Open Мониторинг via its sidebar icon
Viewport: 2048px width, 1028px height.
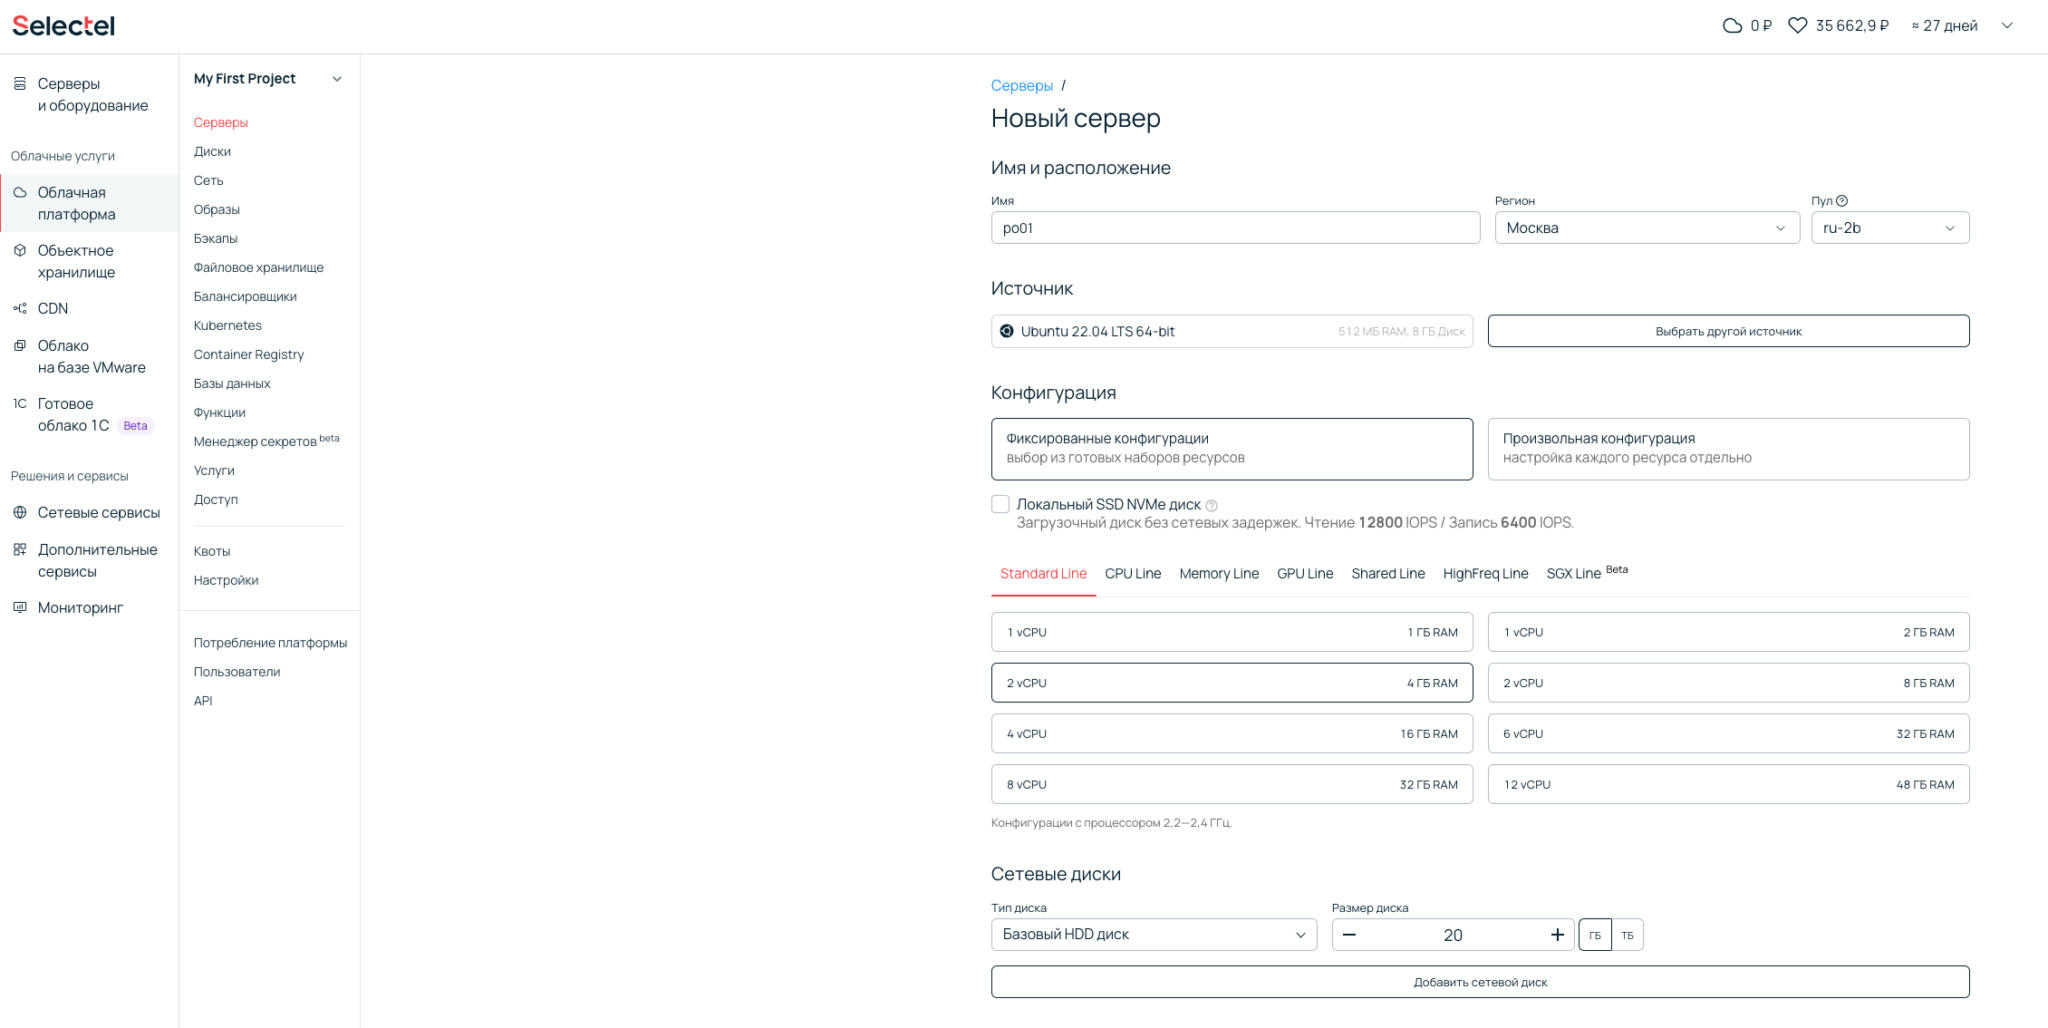click(x=20, y=607)
